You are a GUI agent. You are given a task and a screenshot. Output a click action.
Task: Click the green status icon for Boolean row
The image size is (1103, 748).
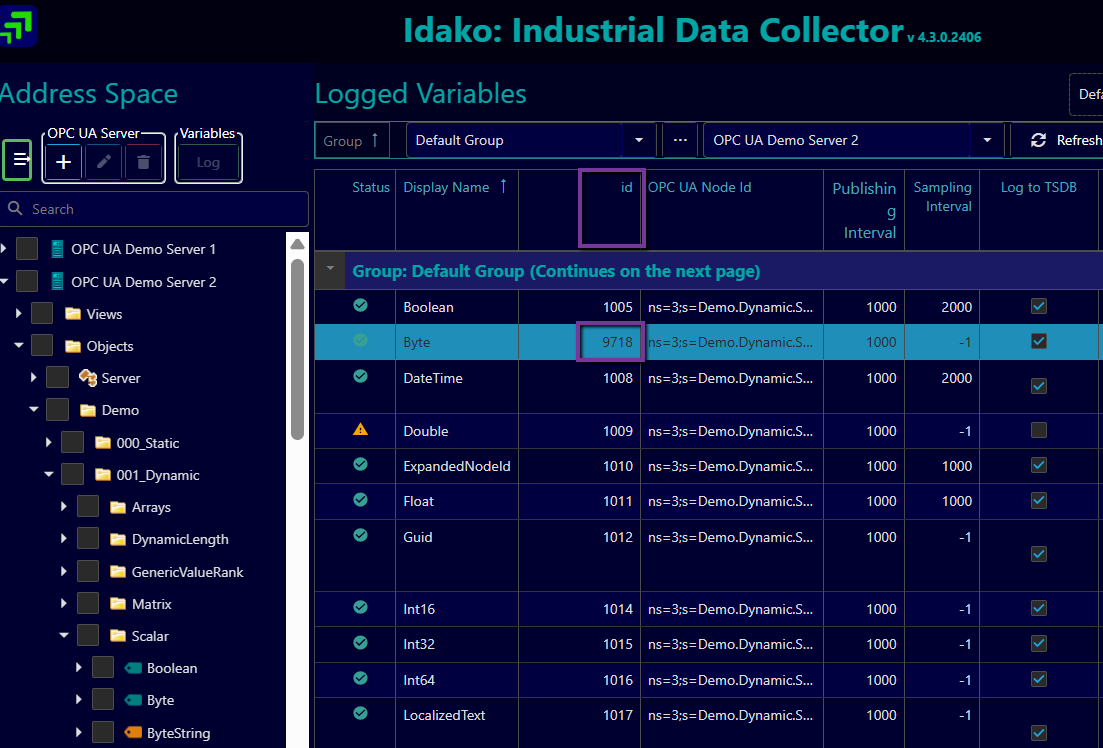[360, 306]
